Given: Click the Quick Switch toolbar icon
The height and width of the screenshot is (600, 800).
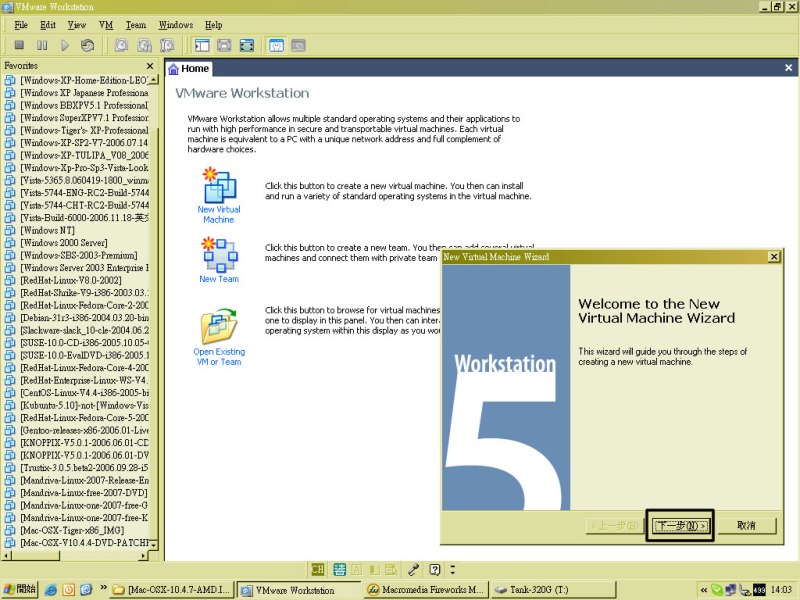Looking at the screenshot, I should [x=224, y=45].
